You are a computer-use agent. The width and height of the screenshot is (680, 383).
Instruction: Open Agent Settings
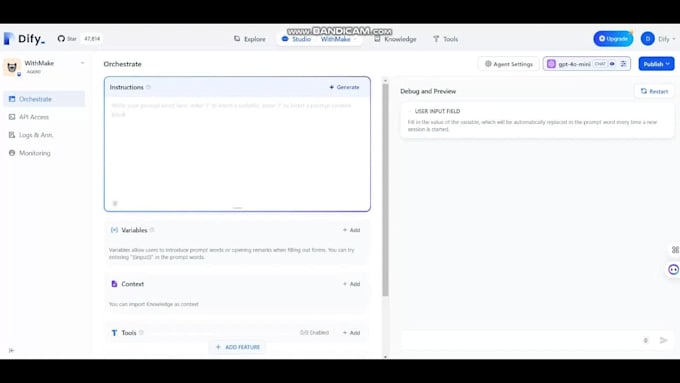coord(509,64)
